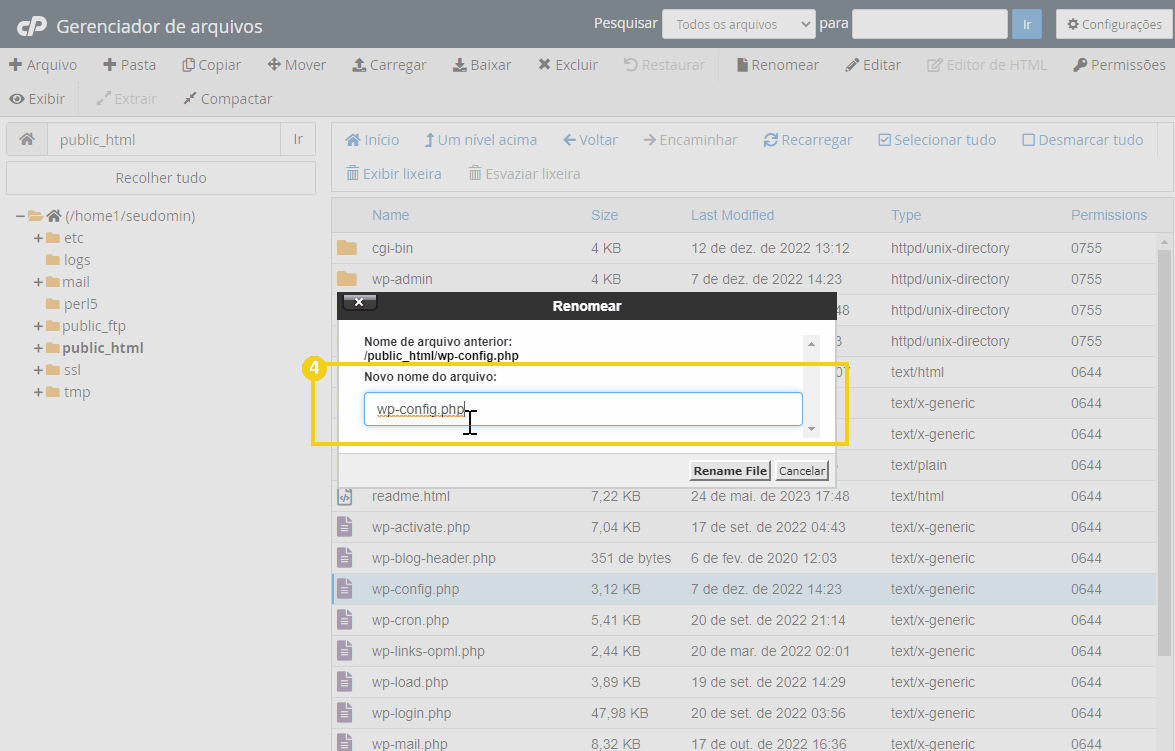Click the rename dialog scroll down arrow

tap(811, 429)
